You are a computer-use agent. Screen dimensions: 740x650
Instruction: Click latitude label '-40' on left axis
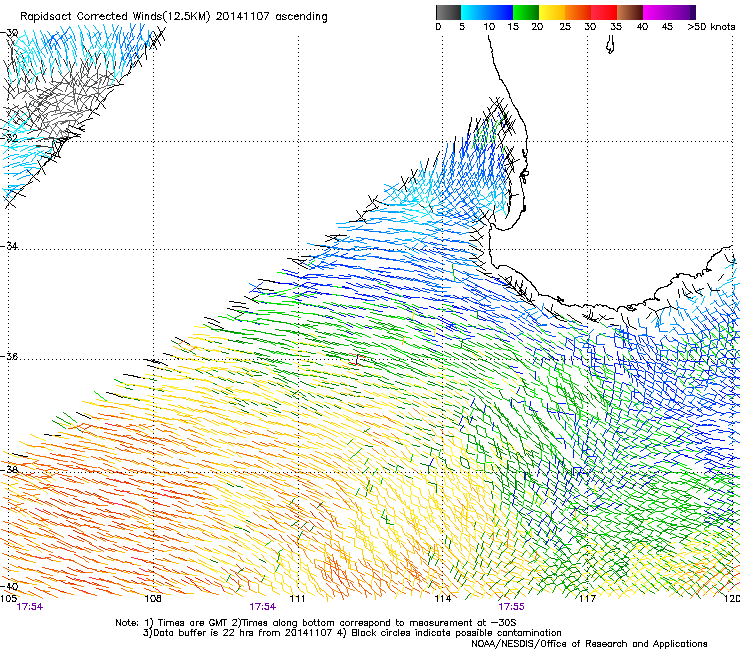coord(9,586)
